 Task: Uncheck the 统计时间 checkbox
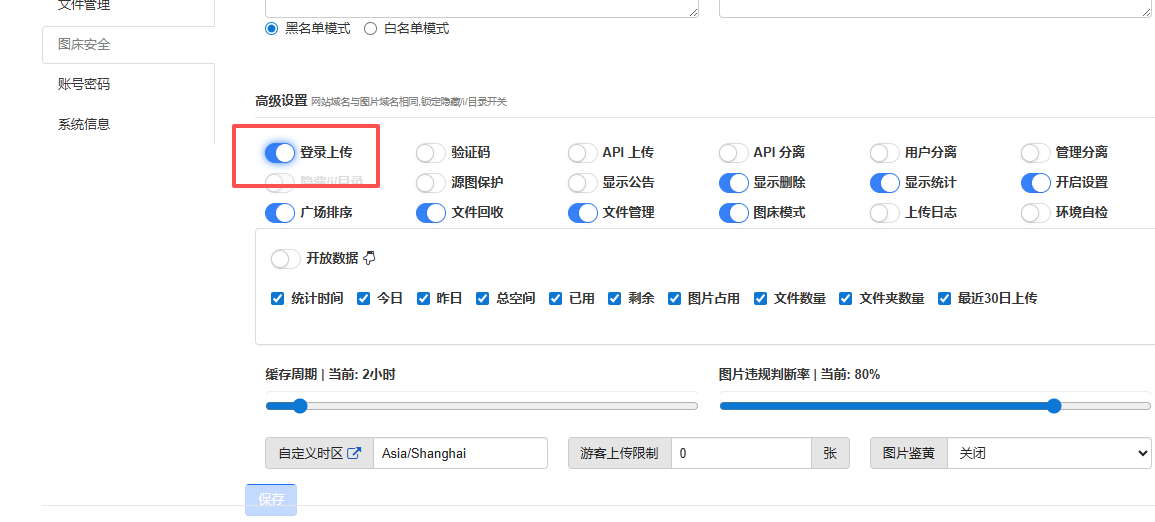[278, 298]
